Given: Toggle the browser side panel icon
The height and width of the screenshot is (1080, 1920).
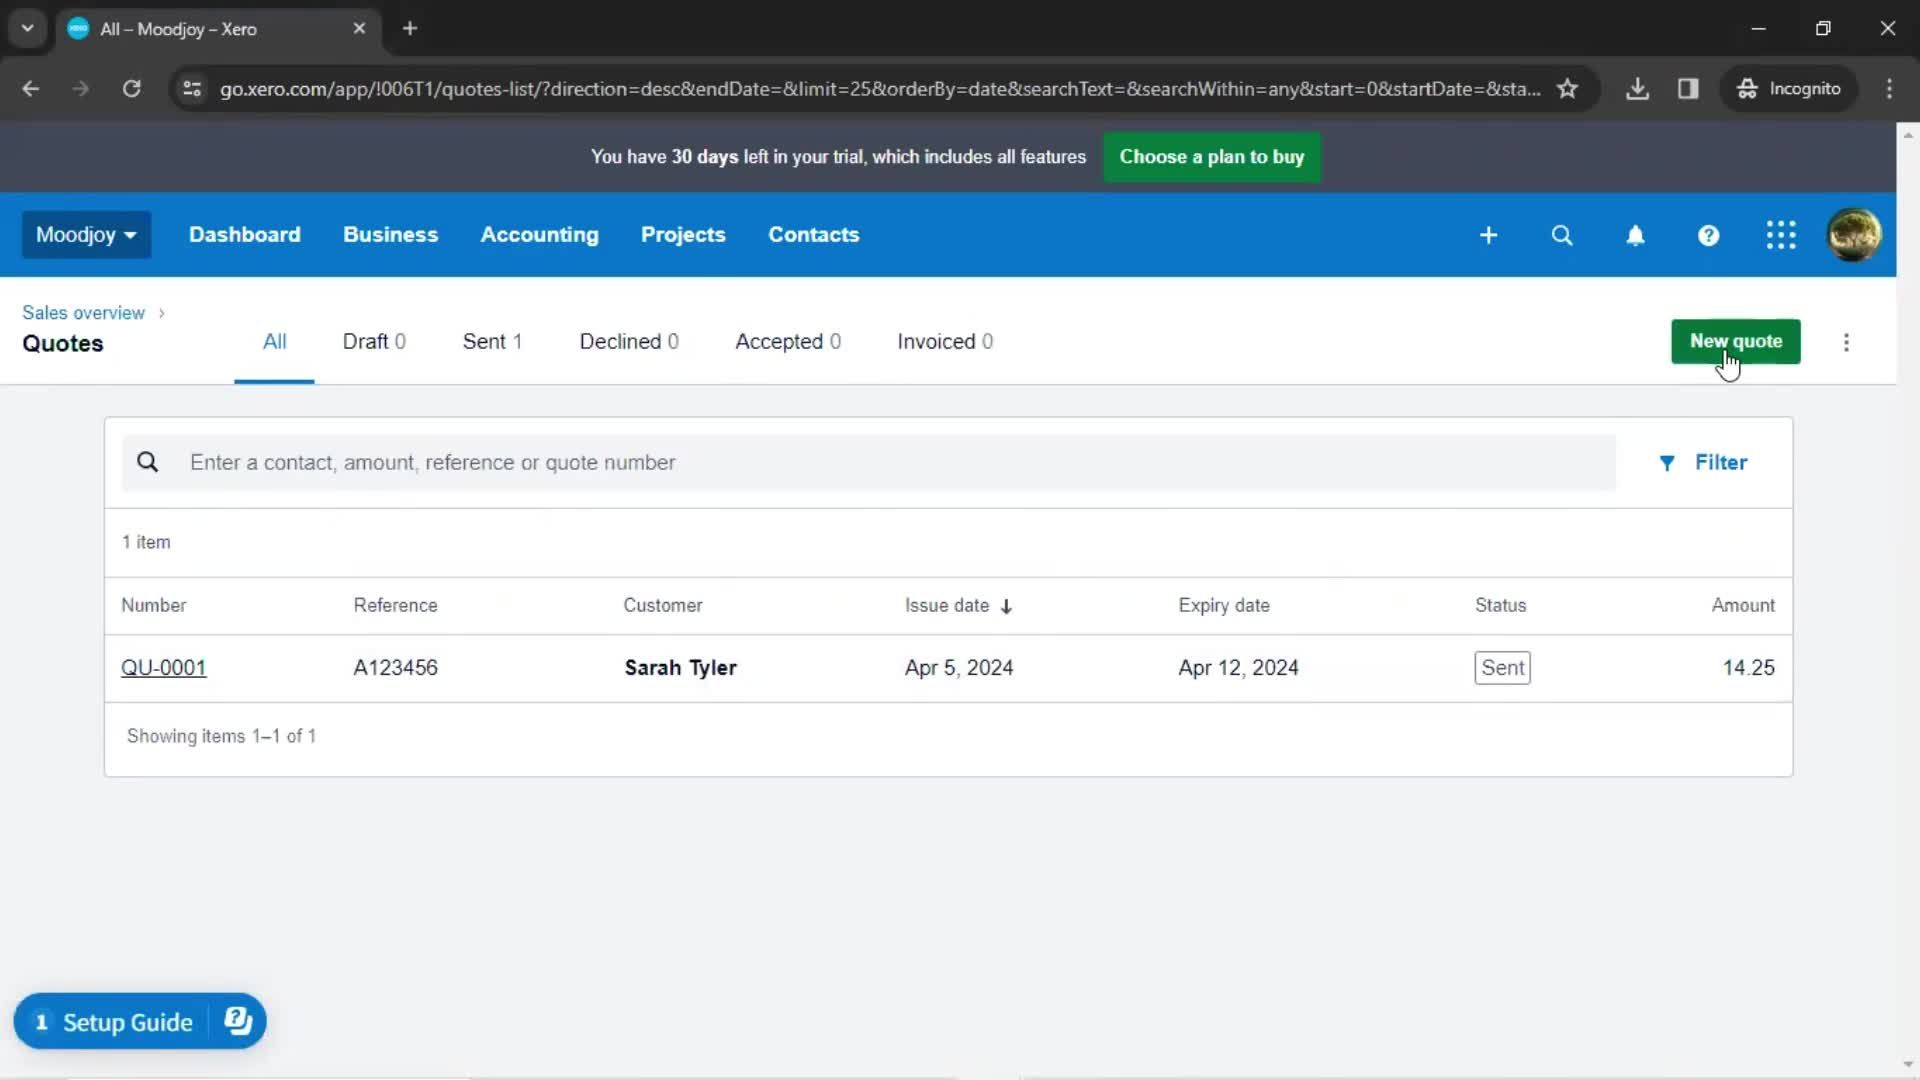Looking at the screenshot, I should pos(1688,88).
